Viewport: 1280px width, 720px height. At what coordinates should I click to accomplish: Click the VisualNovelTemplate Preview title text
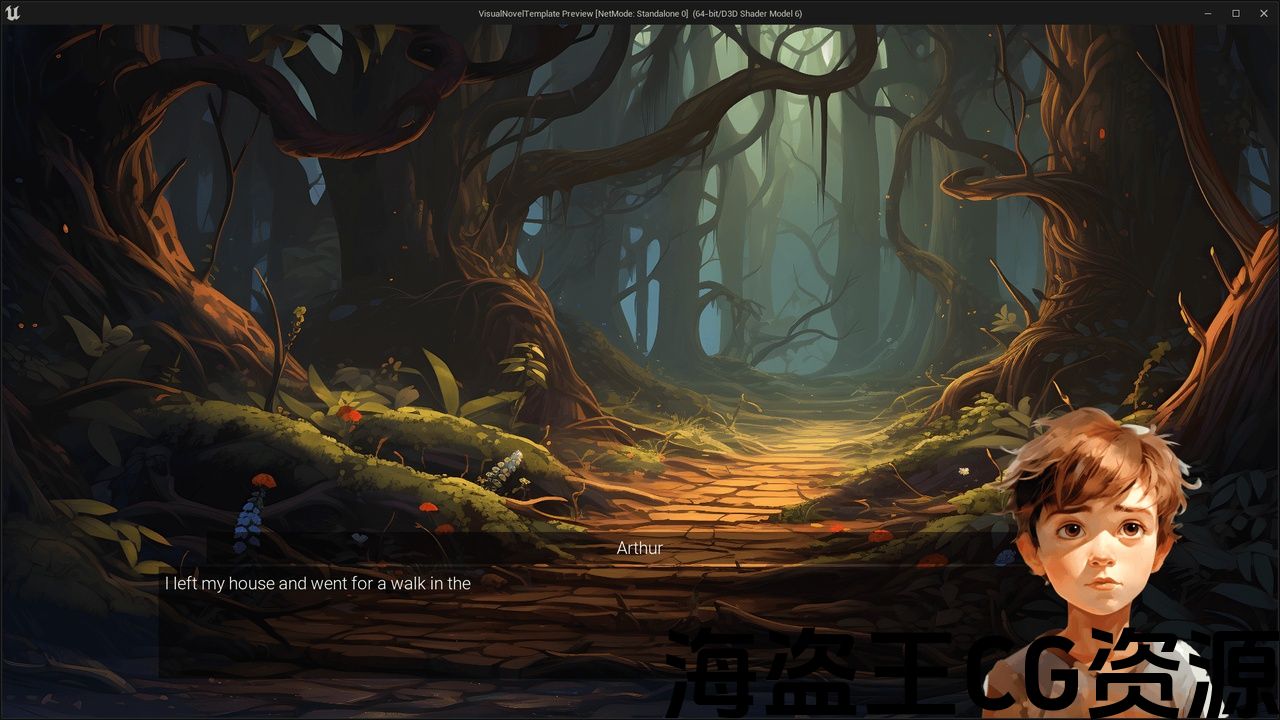pyautogui.click(x=640, y=13)
